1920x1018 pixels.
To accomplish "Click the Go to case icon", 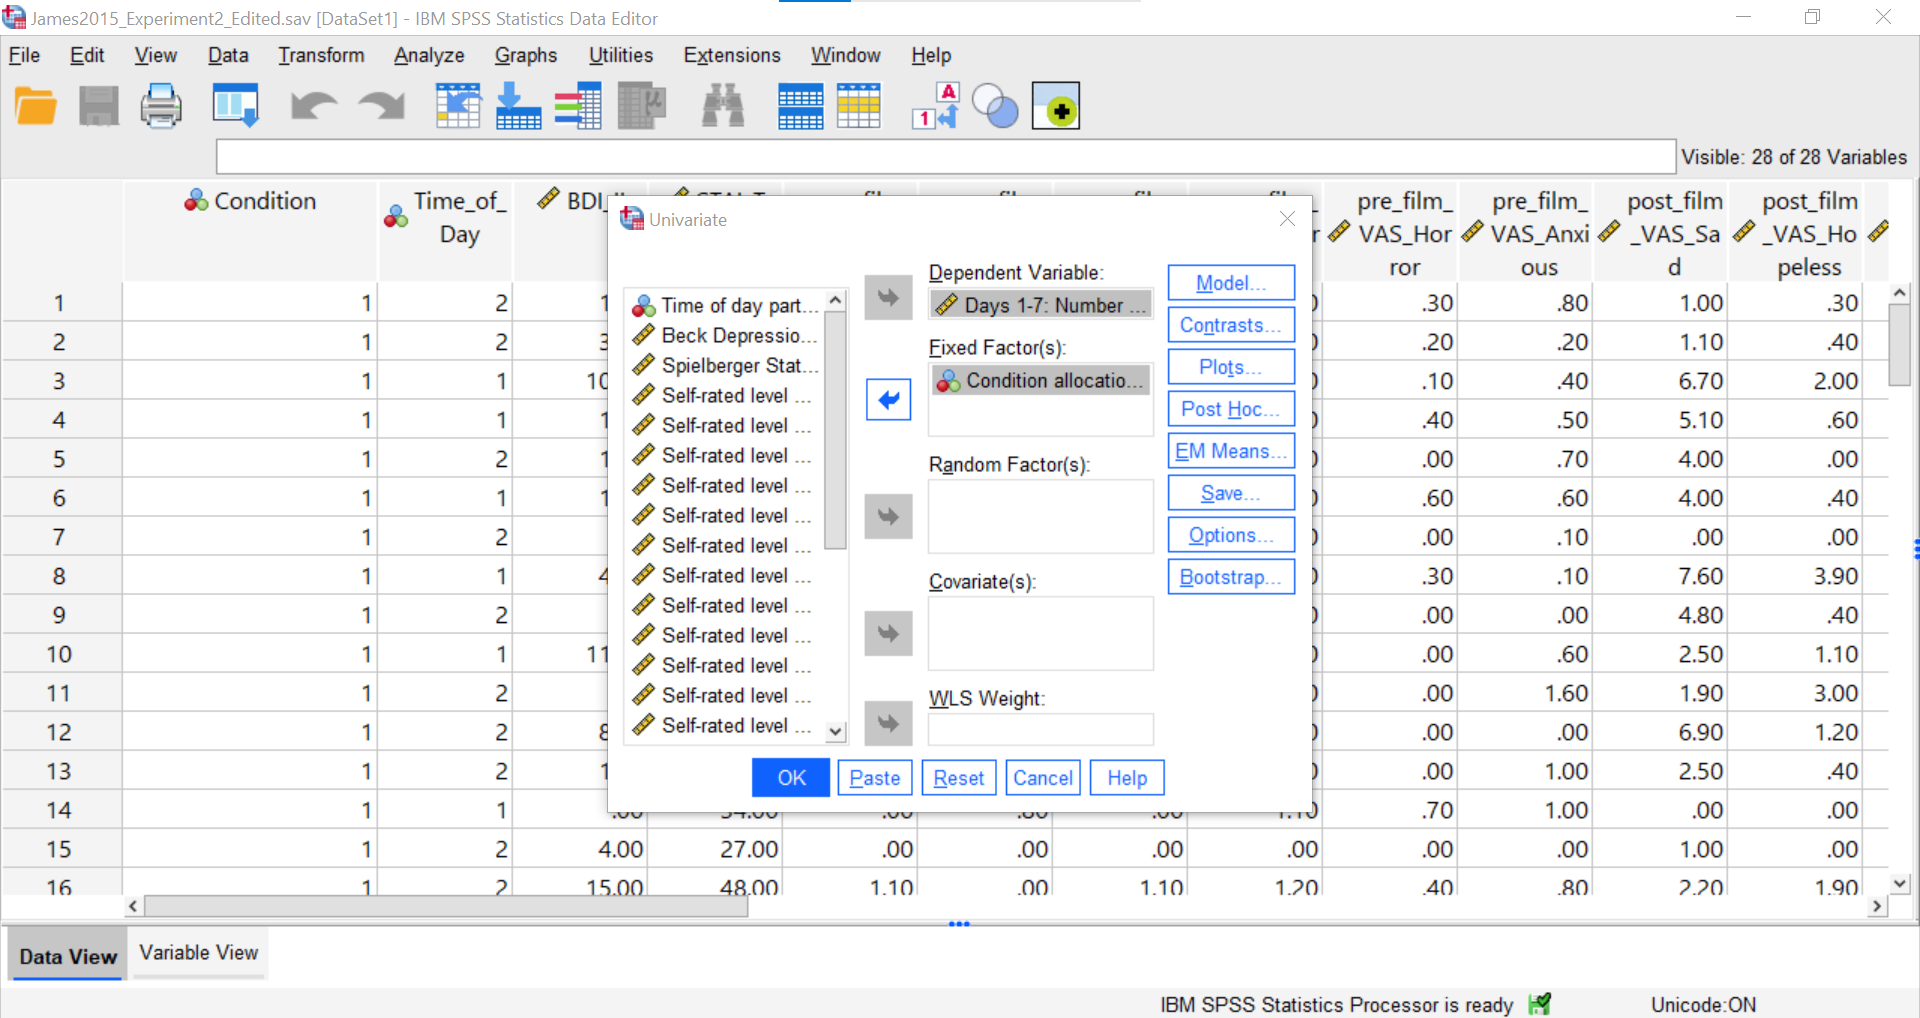I will tap(458, 106).
